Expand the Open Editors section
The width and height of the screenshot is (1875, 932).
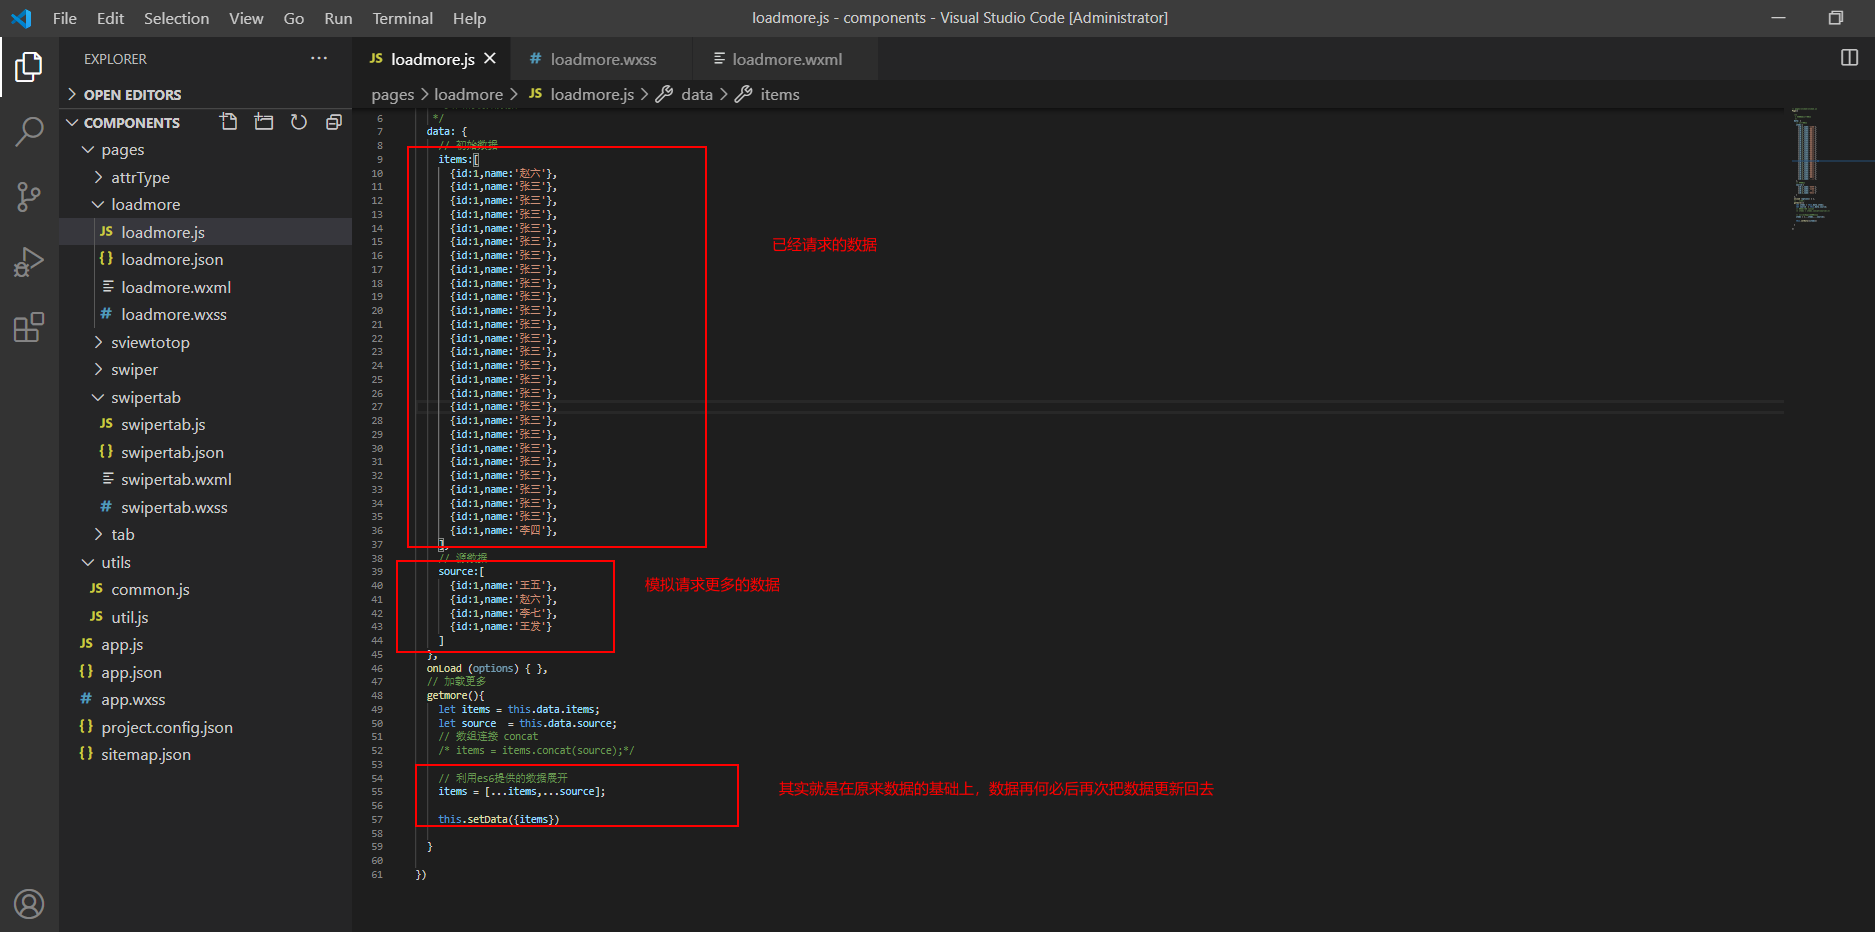tap(205, 95)
